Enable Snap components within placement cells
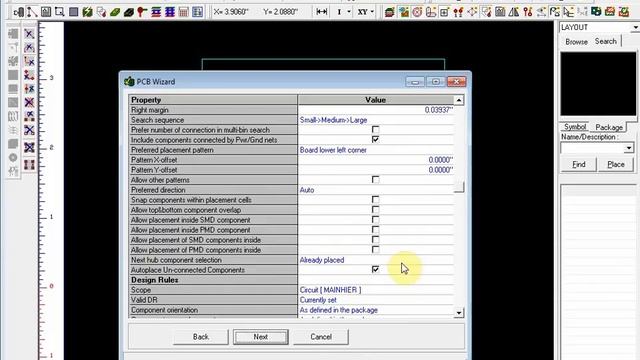Viewport: 640px width, 360px height. tap(376, 200)
